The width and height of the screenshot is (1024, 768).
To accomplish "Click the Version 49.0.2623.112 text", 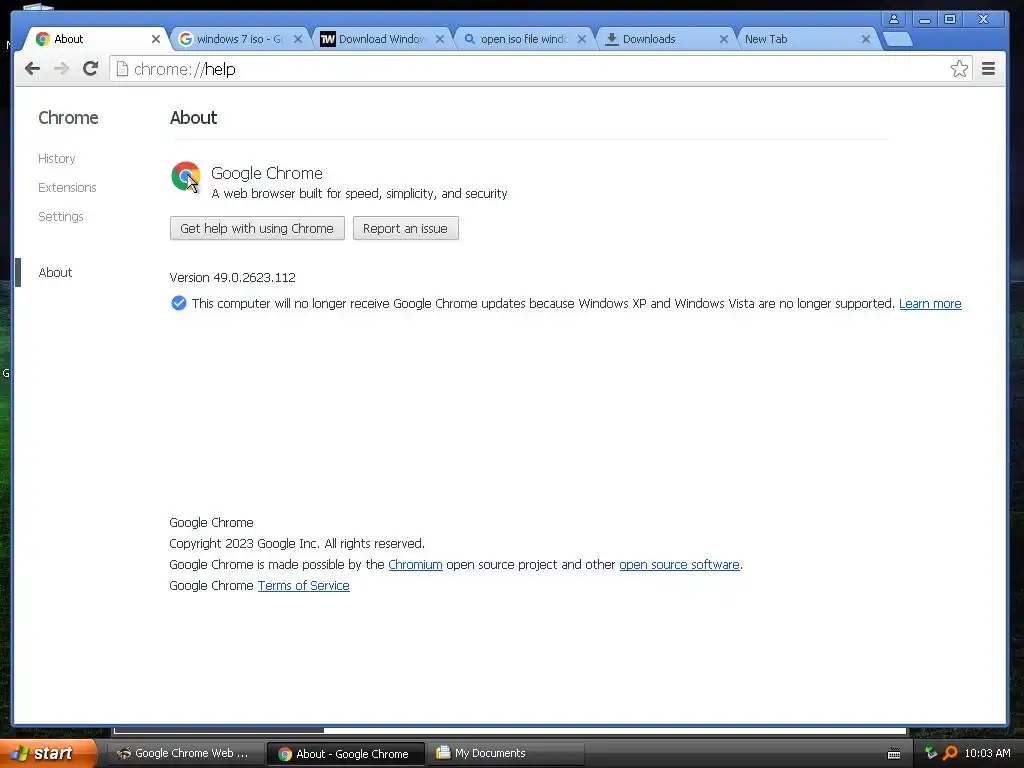I will pyautogui.click(x=232, y=278).
